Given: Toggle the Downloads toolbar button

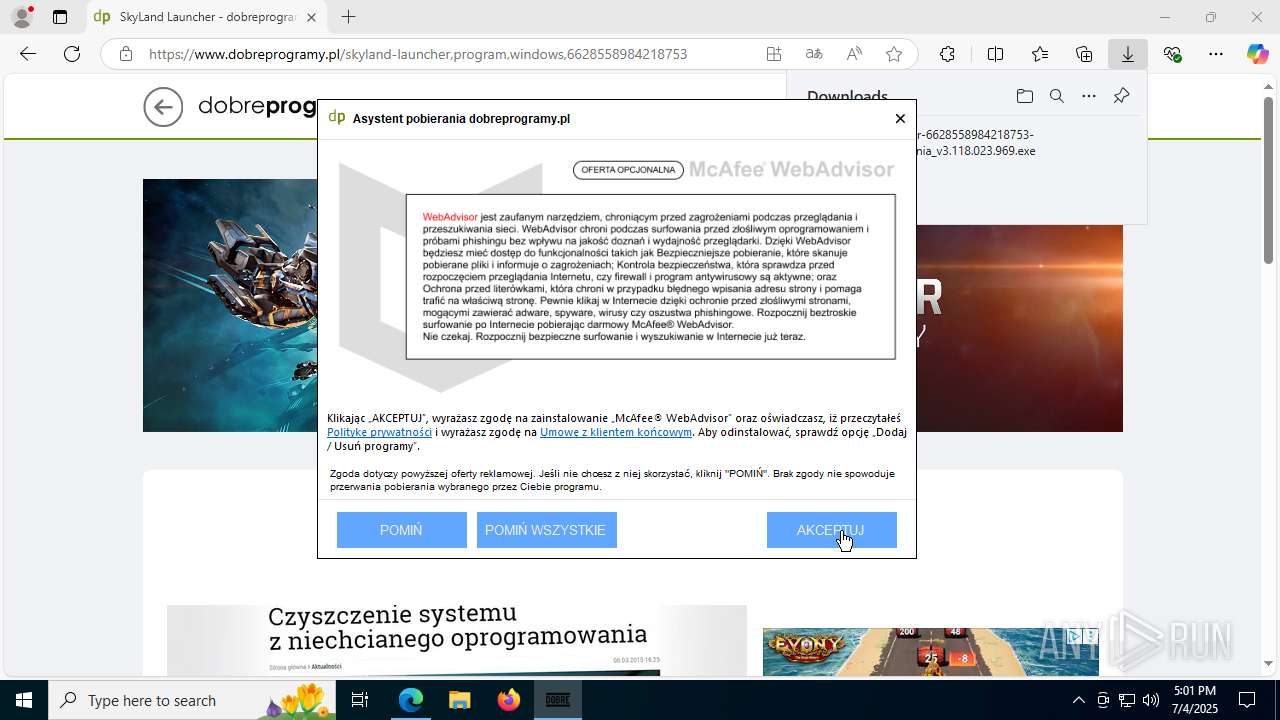Looking at the screenshot, I should coord(1128,54).
